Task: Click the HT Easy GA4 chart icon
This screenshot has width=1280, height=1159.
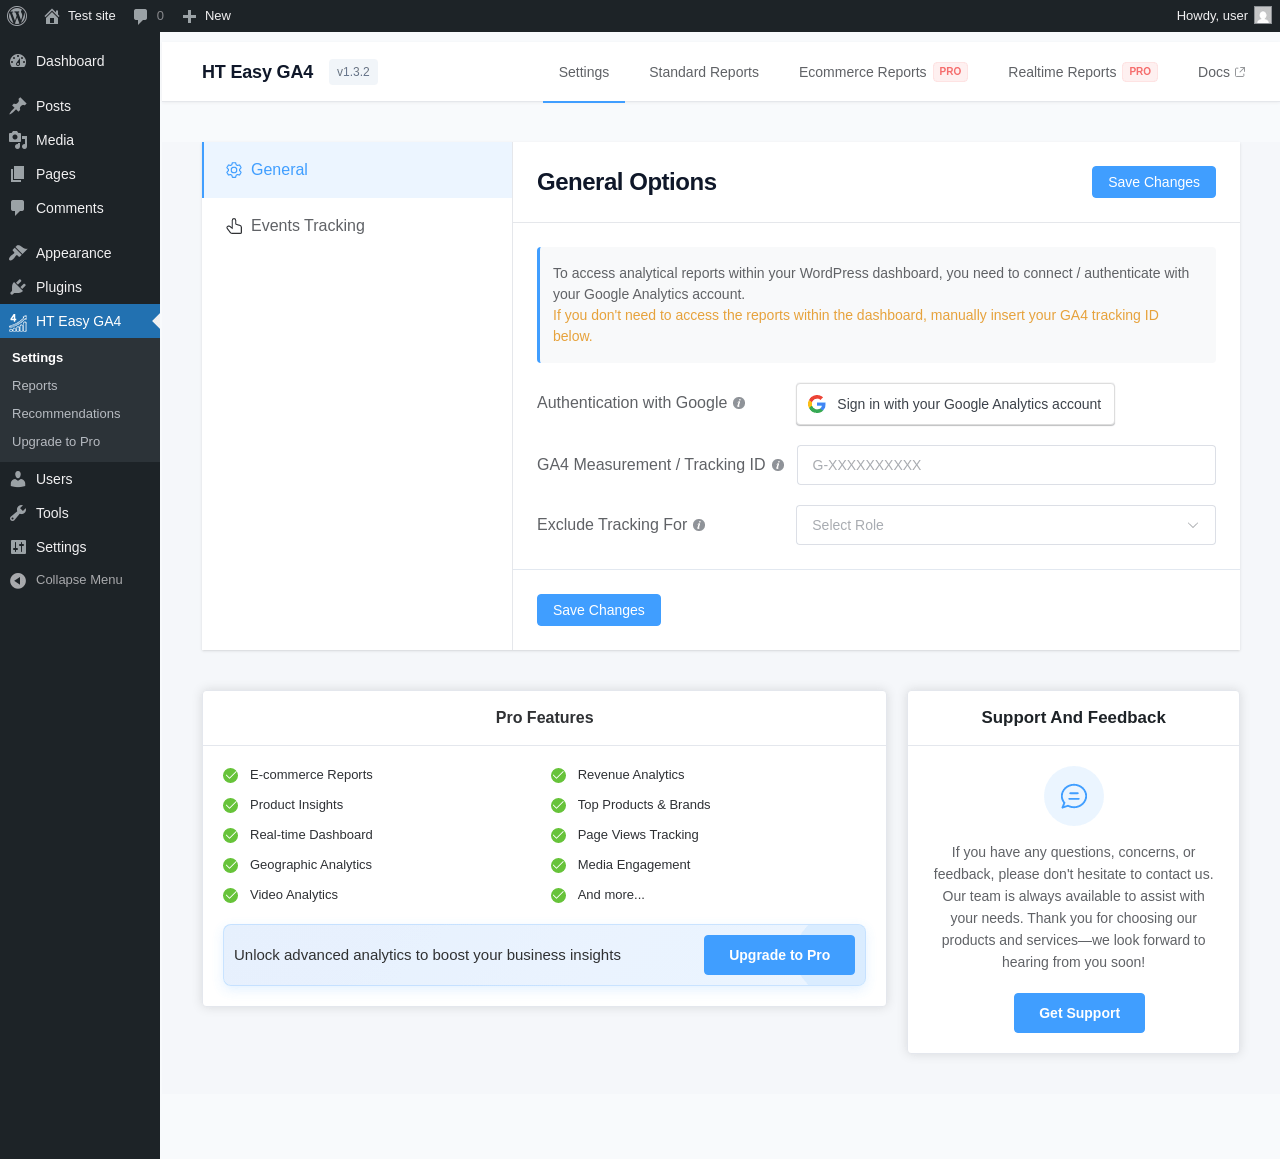Action: pos(18,321)
